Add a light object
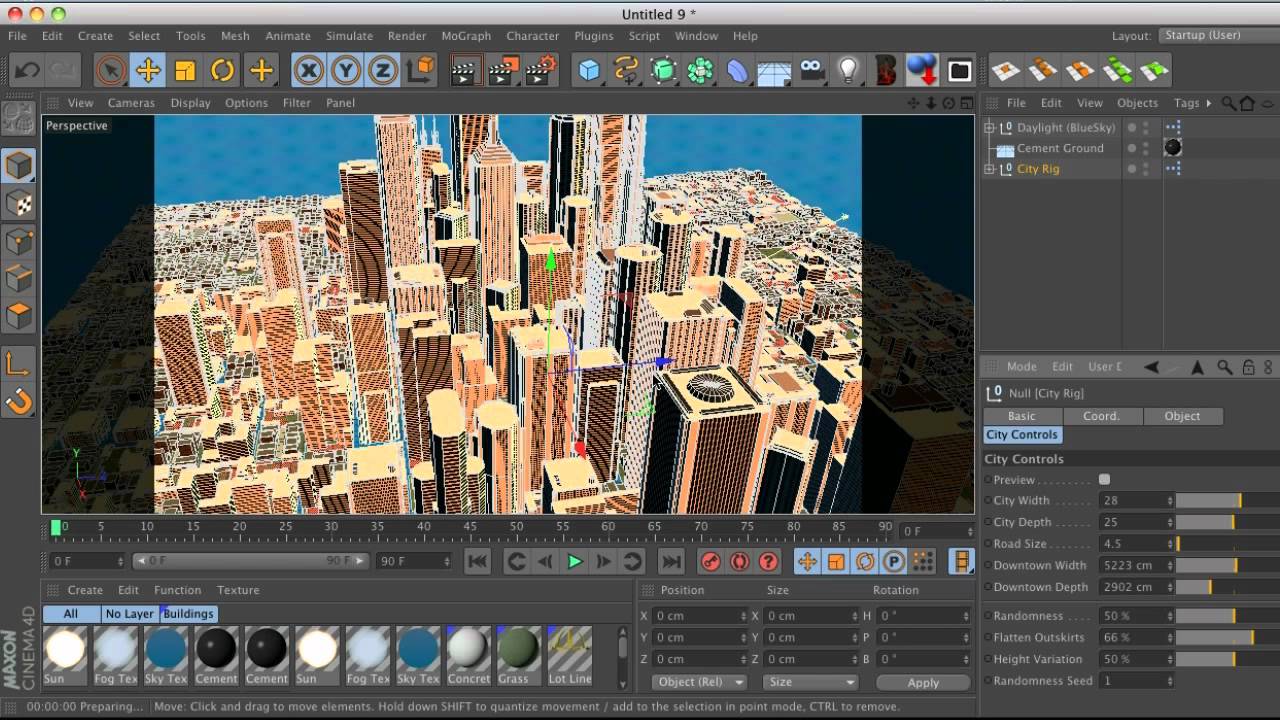This screenshot has height=720, width=1280. (x=849, y=70)
